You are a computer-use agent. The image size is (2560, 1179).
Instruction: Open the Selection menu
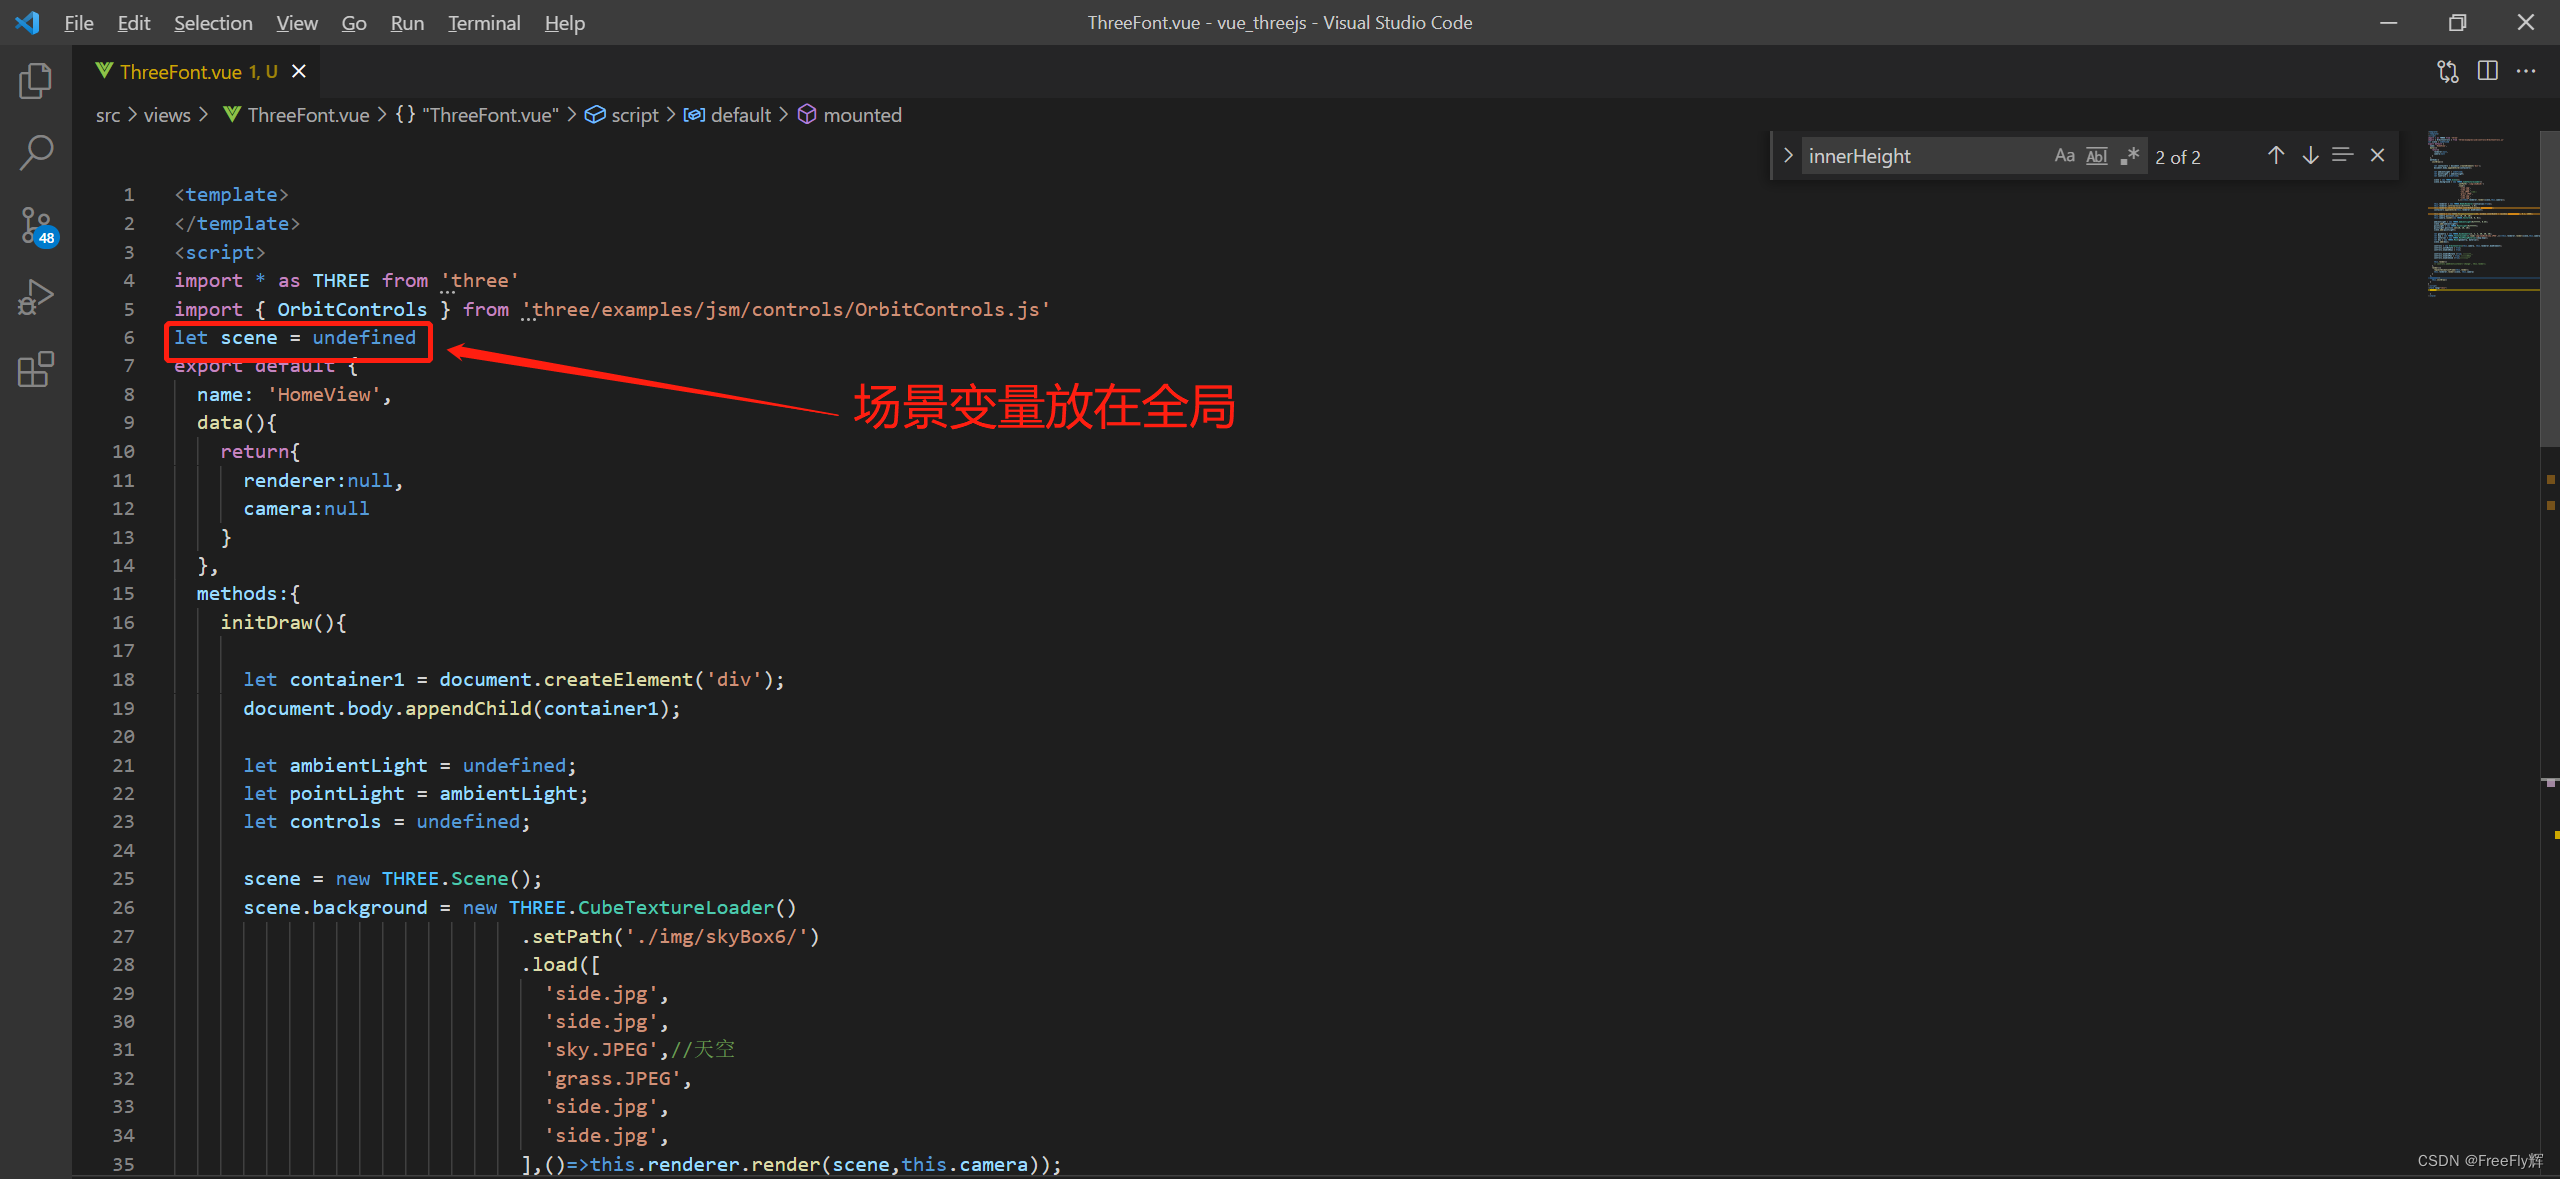[213, 22]
